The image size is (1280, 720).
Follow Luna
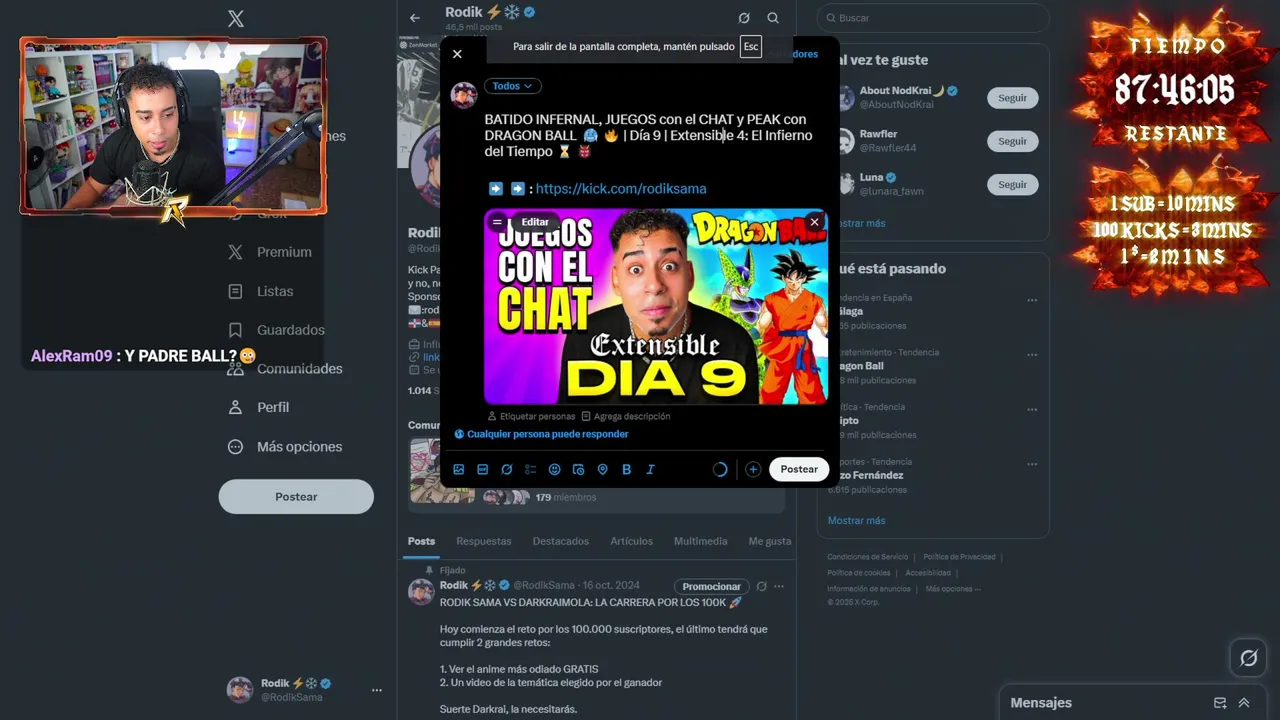click(x=1012, y=184)
